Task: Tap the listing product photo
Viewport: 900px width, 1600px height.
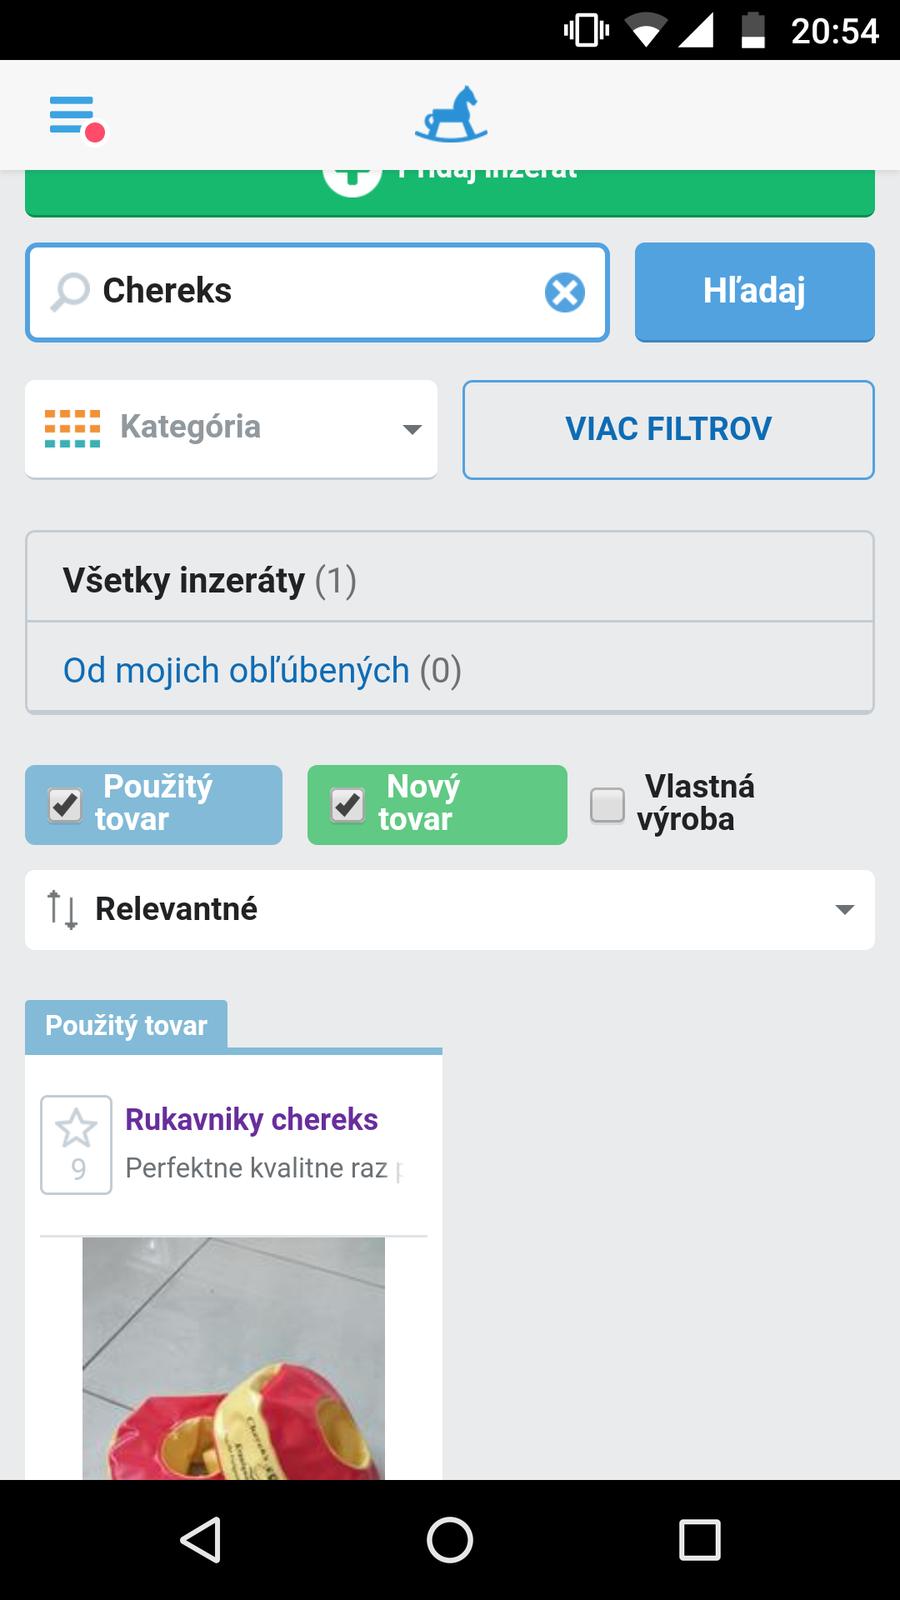Action: (x=234, y=1358)
